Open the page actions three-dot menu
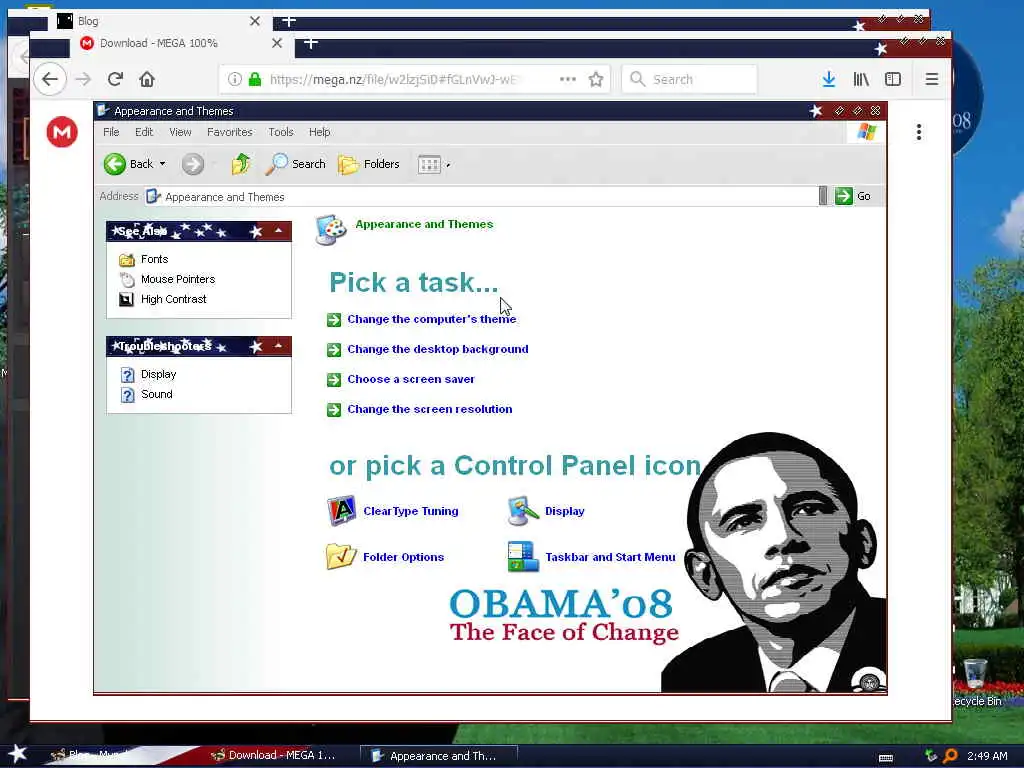1024x768 pixels. [x=568, y=79]
